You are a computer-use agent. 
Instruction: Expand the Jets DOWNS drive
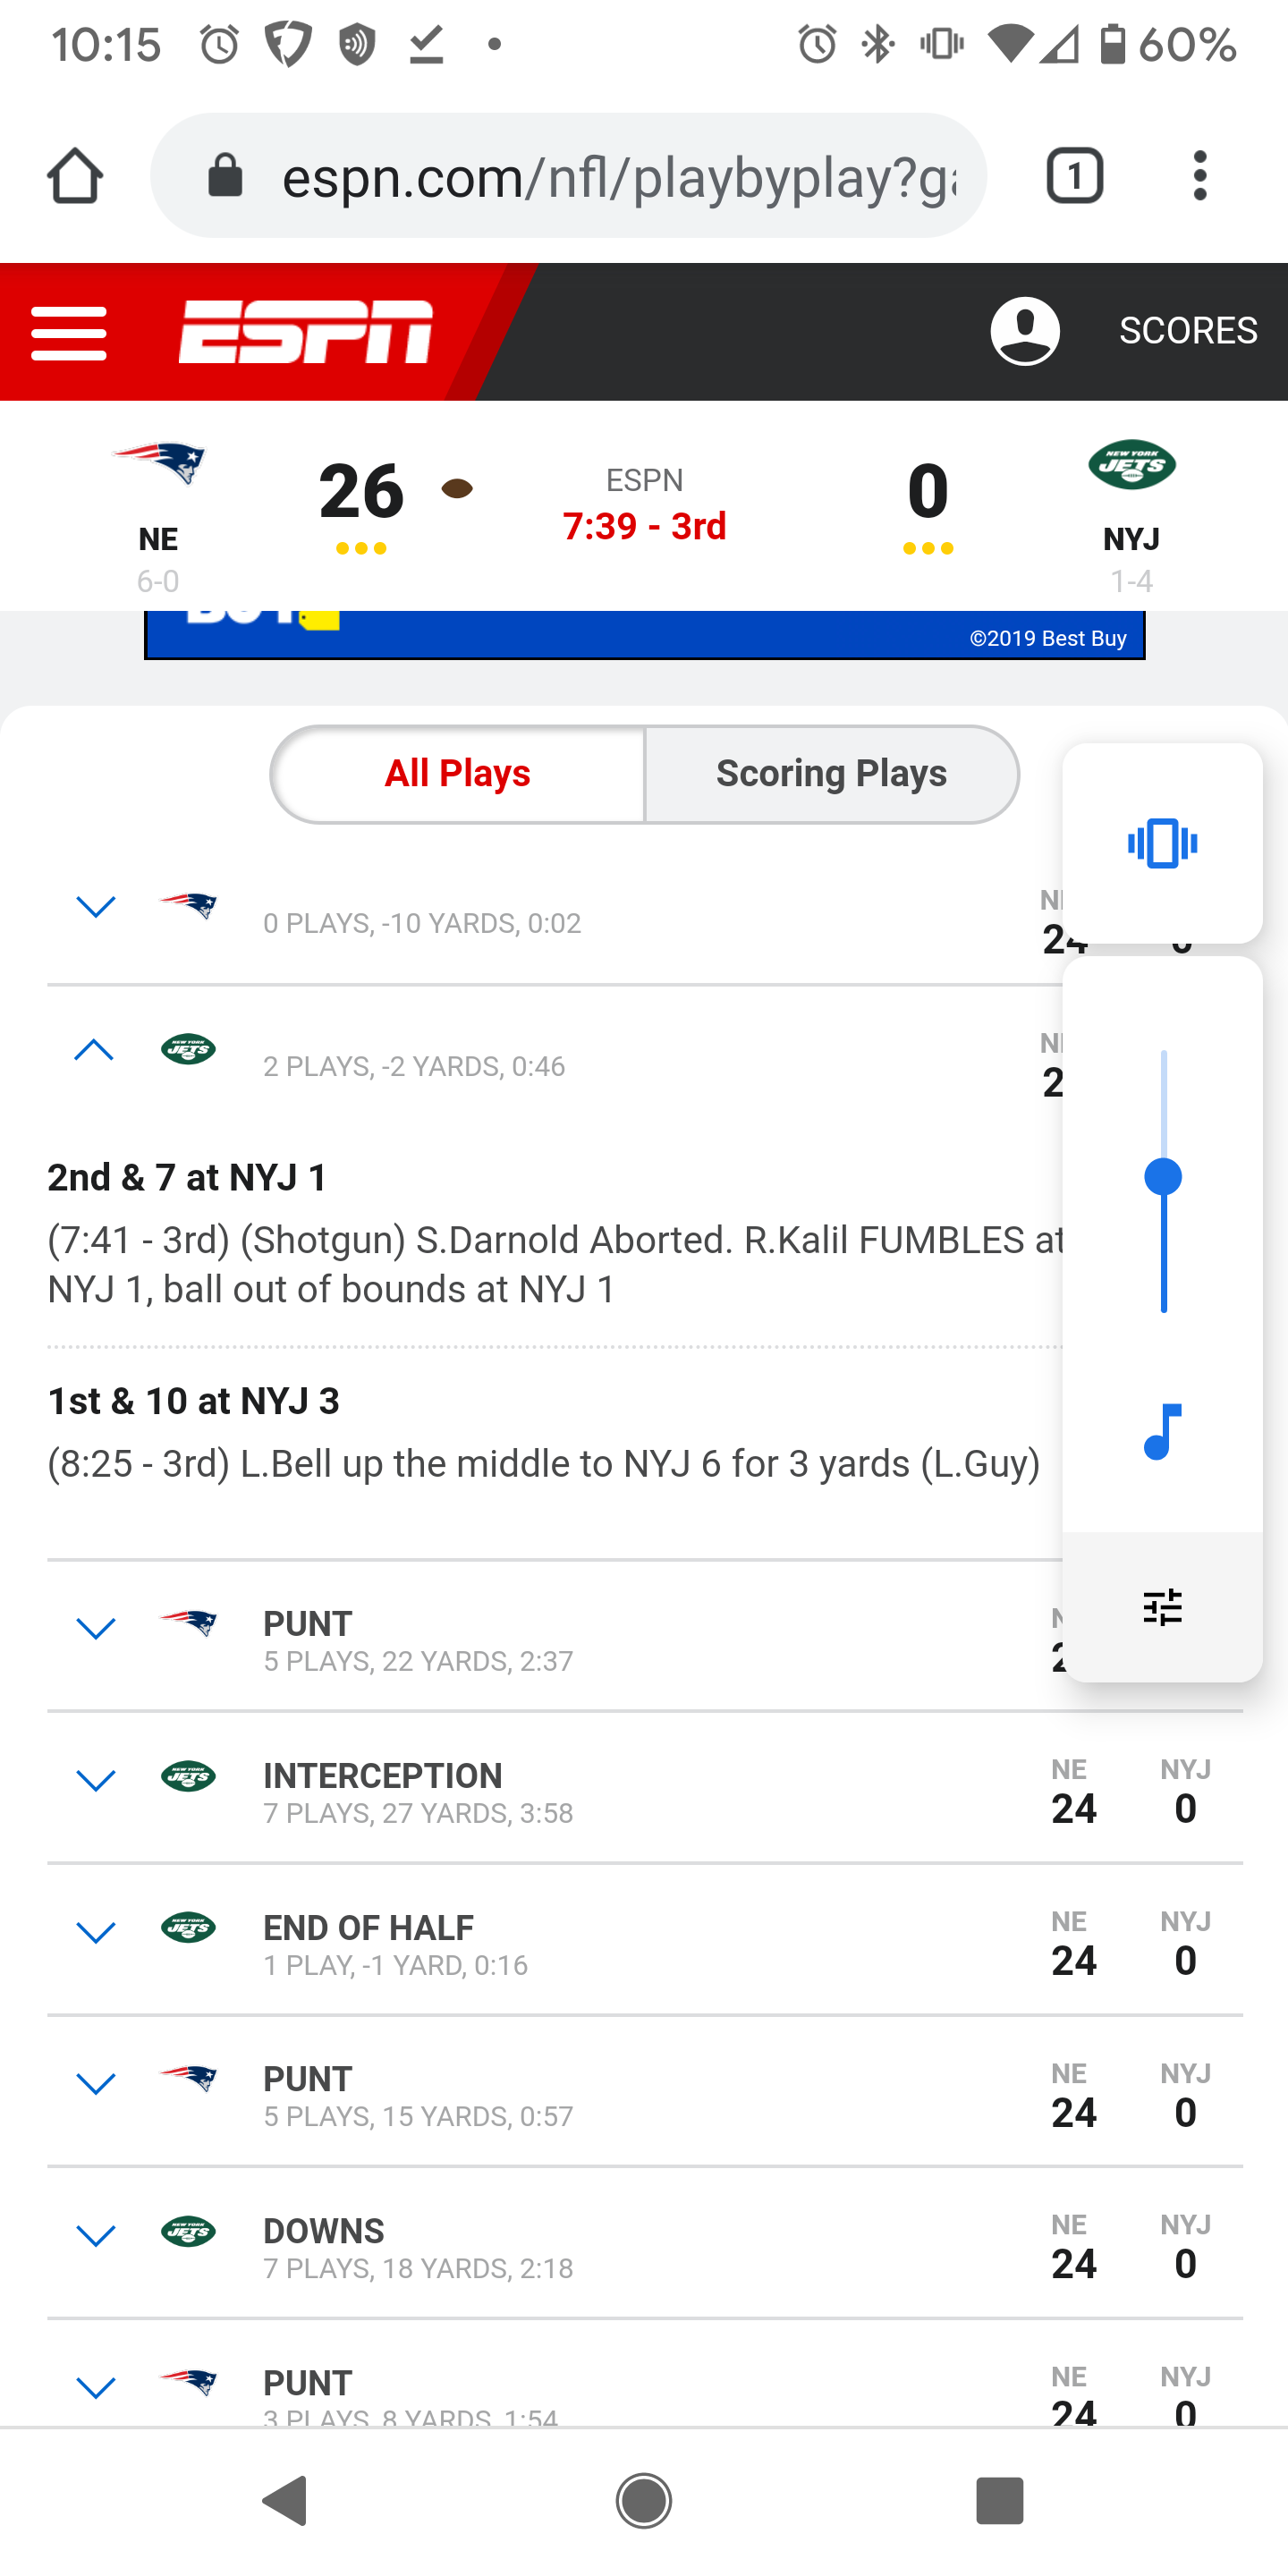coord(95,2237)
